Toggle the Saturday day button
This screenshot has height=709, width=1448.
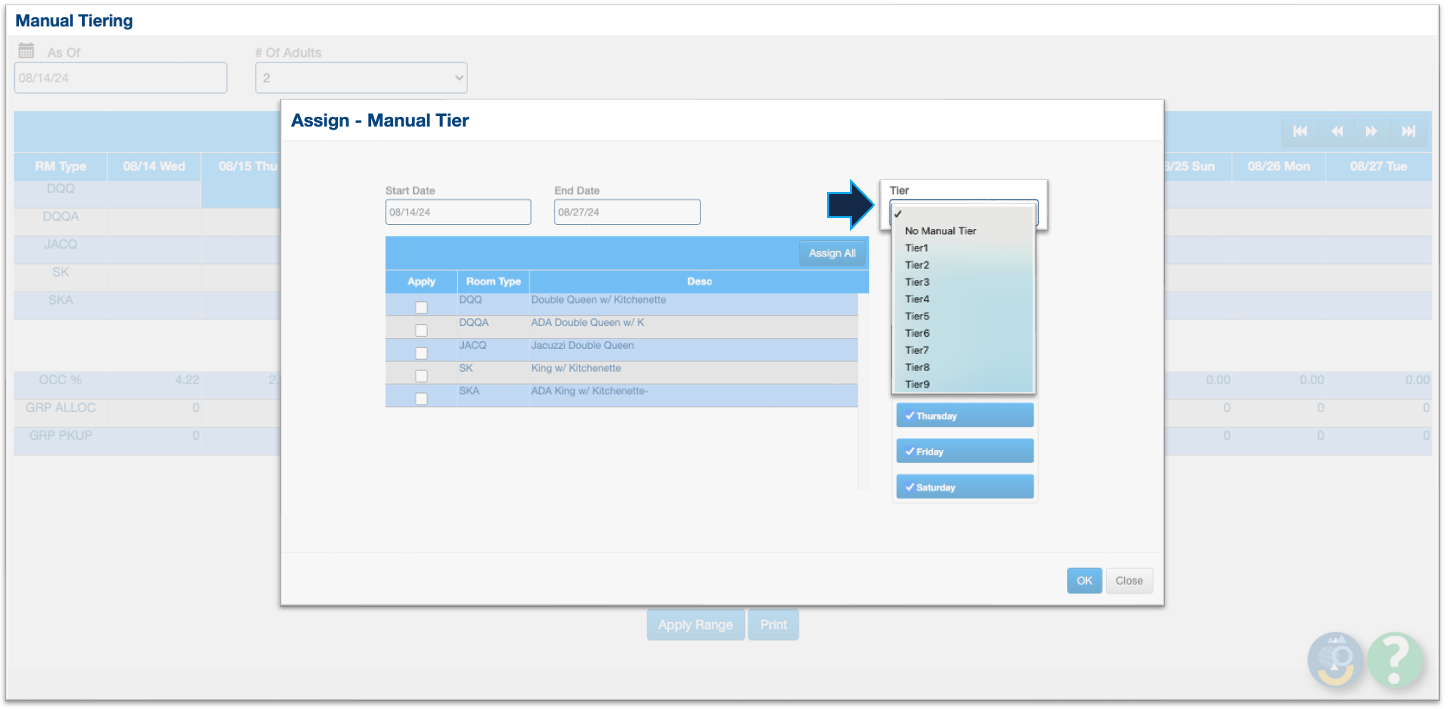click(964, 488)
